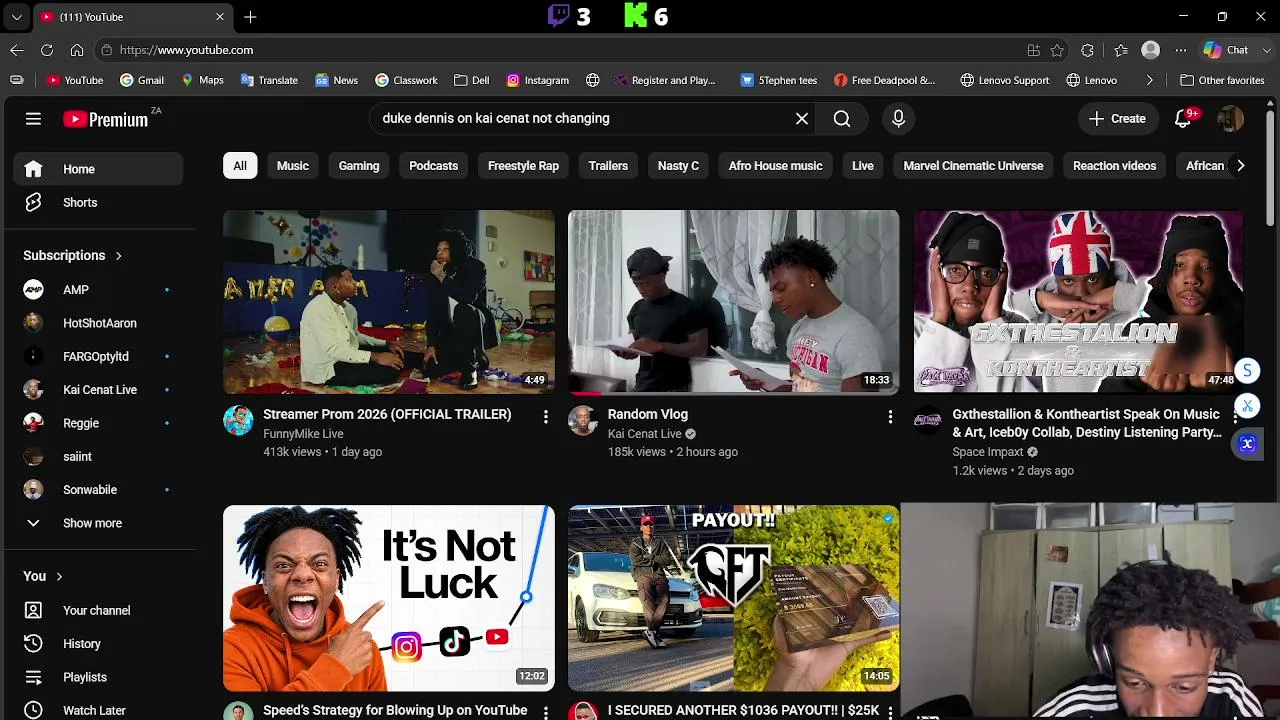This screenshot has width=1280, height=720.
Task: Open the YouTube guide hamburger menu
Action: click(x=33, y=119)
